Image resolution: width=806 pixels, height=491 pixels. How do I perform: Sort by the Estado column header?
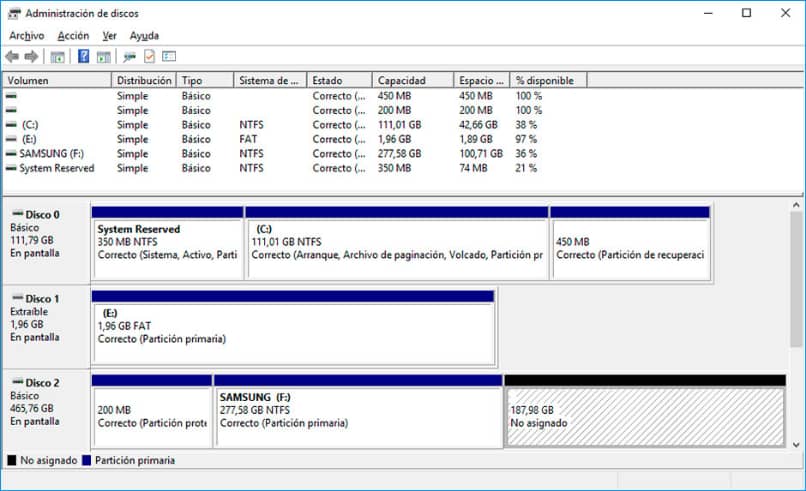tap(339, 80)
